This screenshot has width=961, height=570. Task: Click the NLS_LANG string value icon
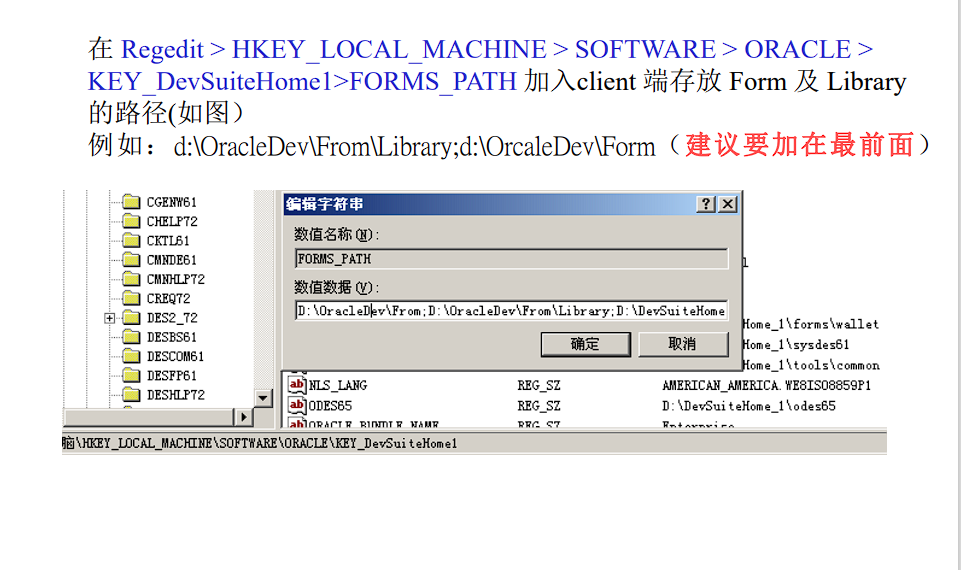tap(297, 384)
